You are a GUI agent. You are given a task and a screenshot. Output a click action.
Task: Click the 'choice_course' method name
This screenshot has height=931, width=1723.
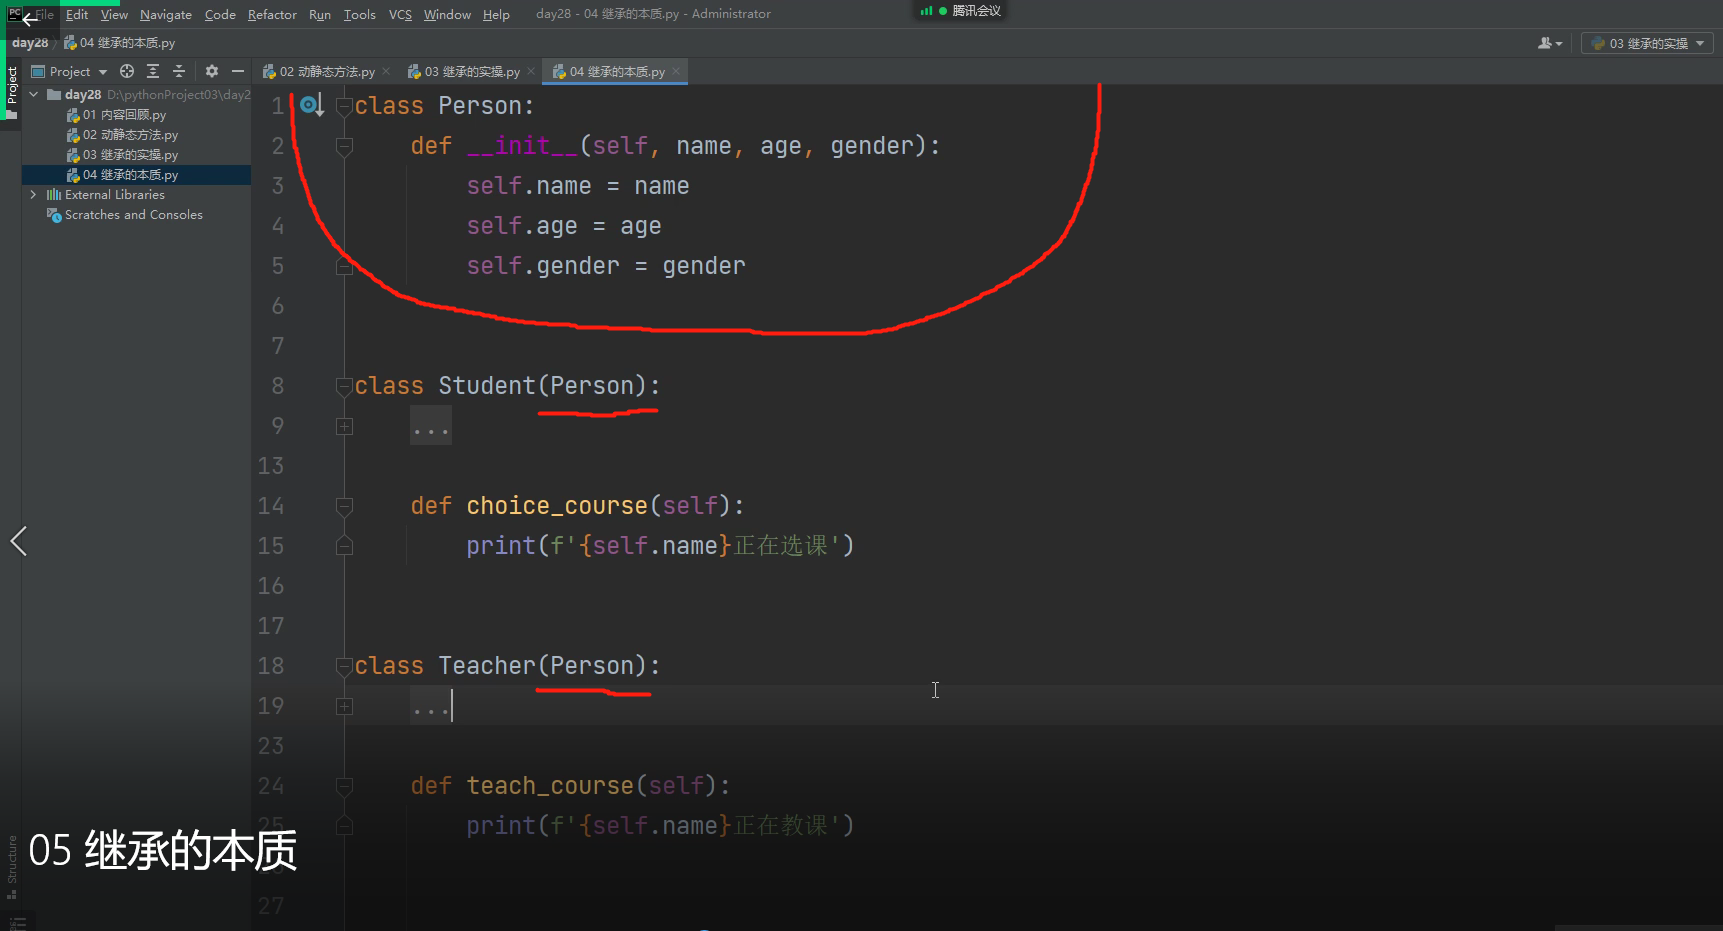coord(557,506)
